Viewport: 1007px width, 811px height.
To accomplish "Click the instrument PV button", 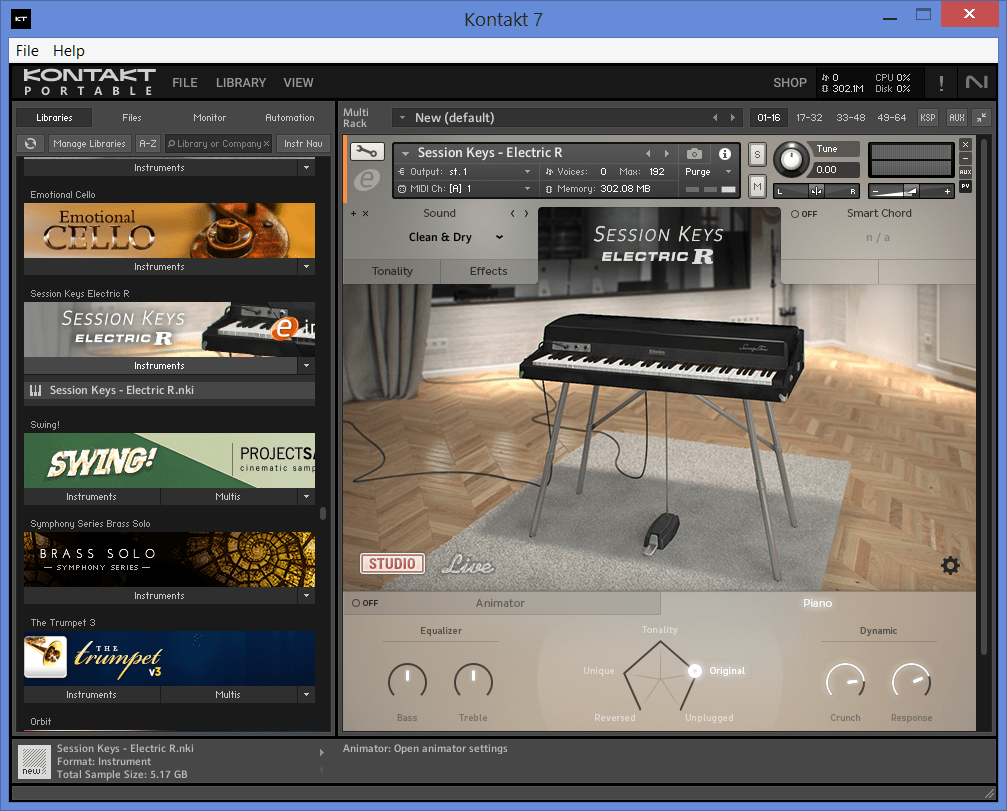I will tap(965, 186).
